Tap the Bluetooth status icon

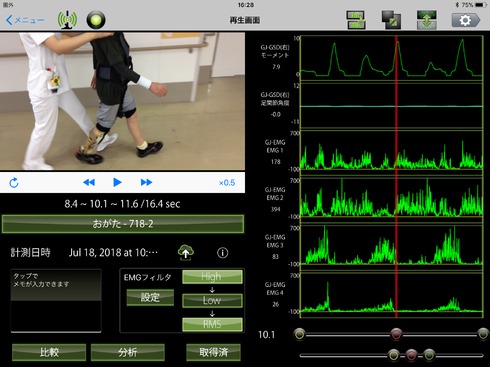457,5
